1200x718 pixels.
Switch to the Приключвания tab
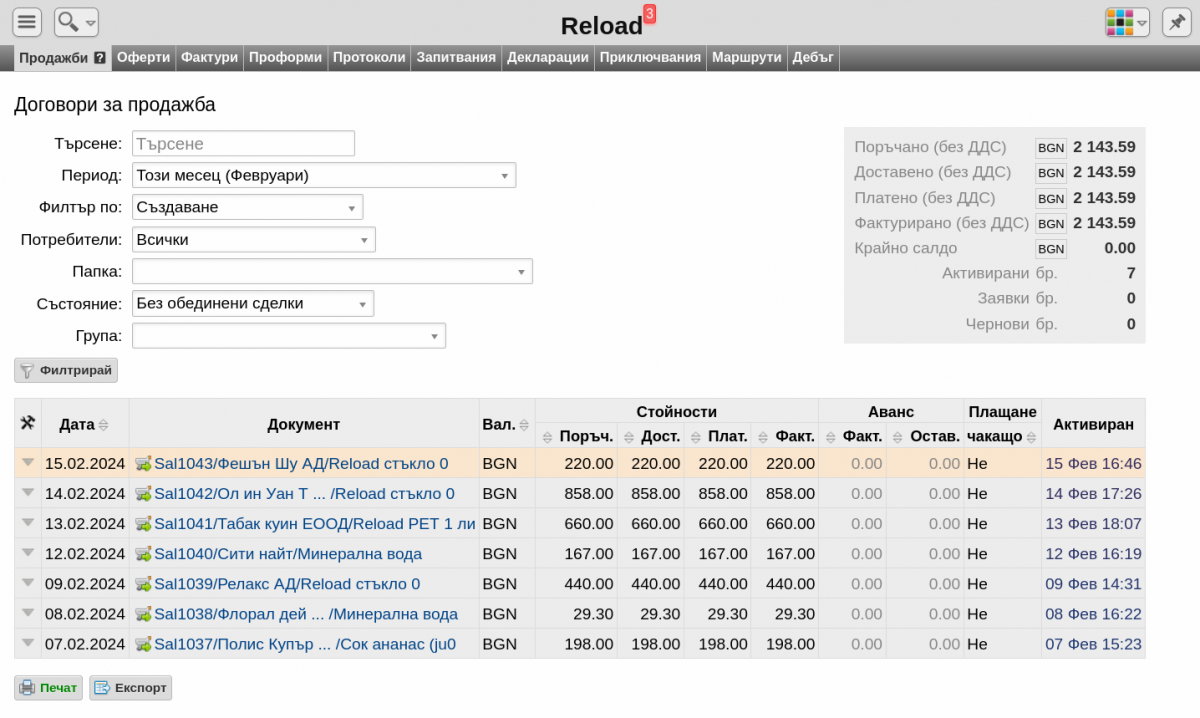[x=650, y=58]
